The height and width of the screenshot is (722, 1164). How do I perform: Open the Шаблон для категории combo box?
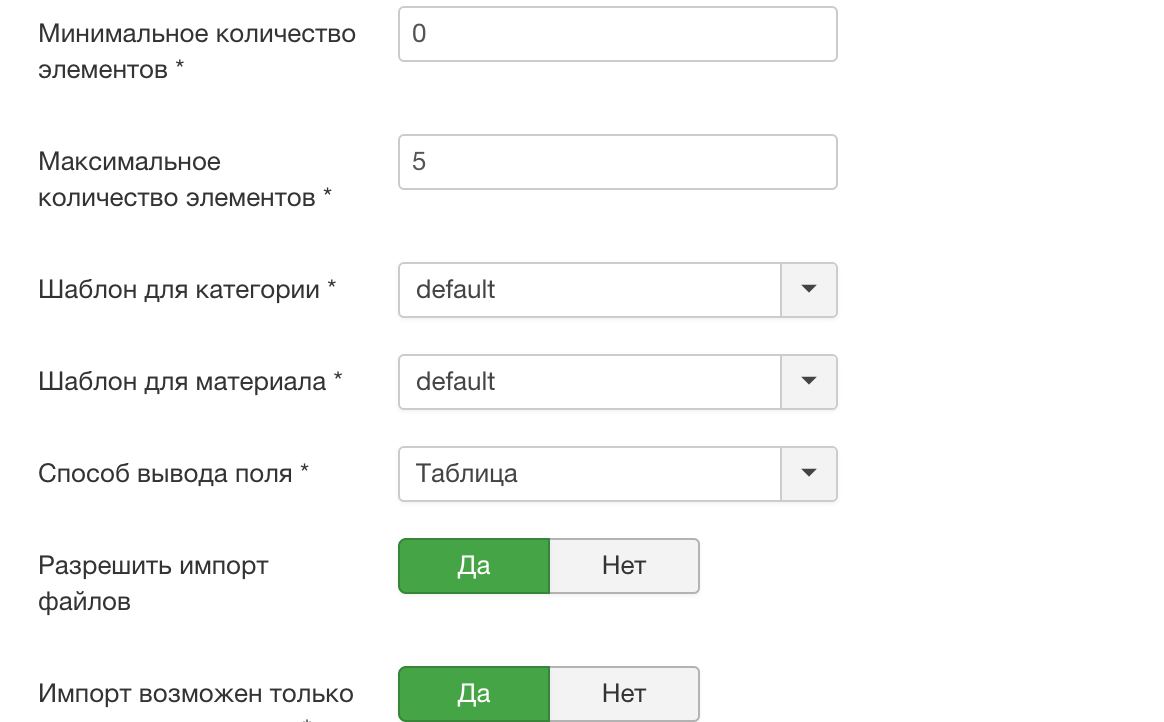pyautogui.click(x=589, y=290)
